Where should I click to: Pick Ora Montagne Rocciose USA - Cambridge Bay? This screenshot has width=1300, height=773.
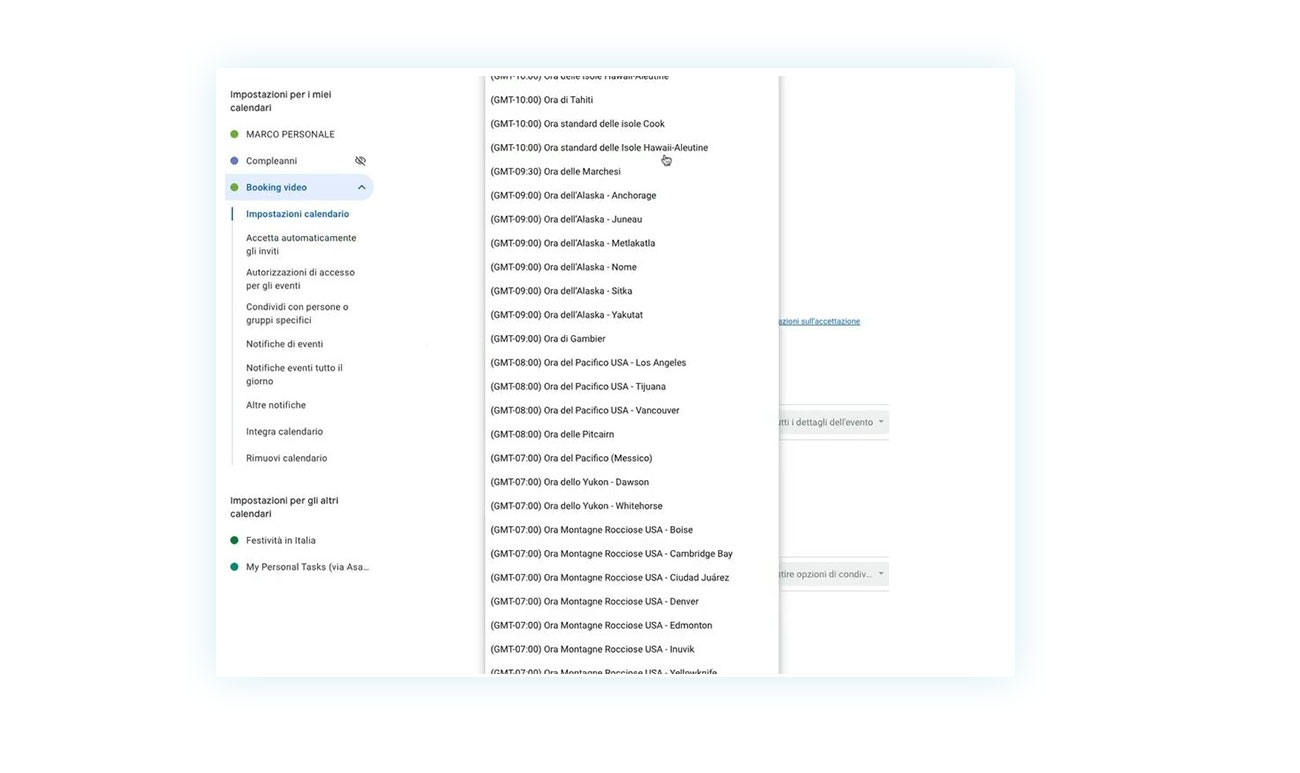tap(631, 554)
